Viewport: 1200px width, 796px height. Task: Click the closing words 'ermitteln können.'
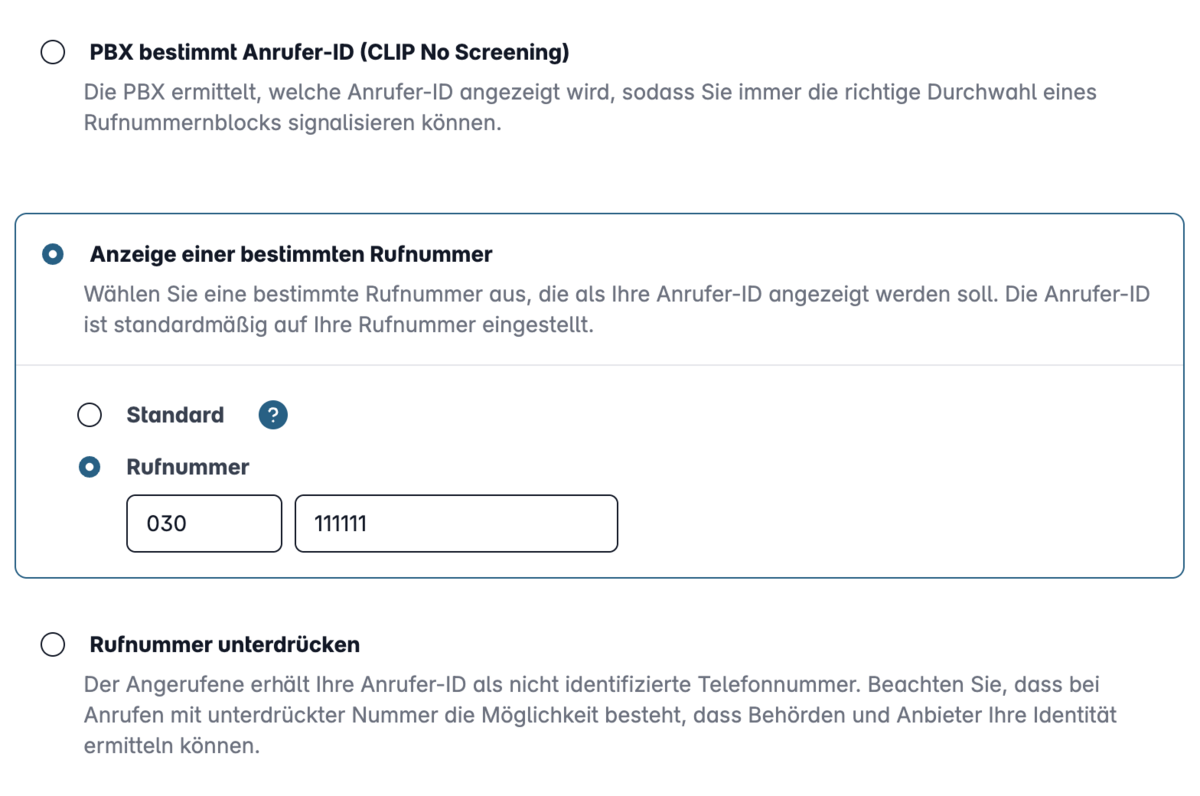pos(171,747)
